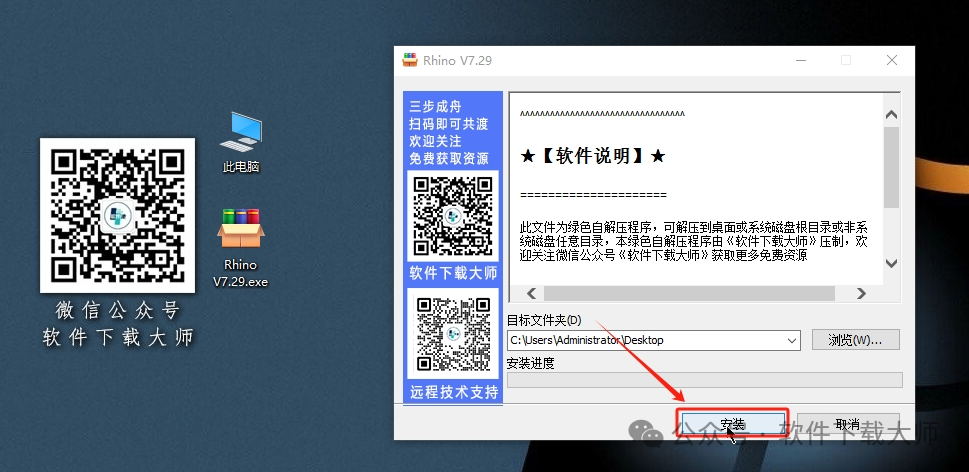The height and width of the screenshot is (472, 969).
Task: Click the 浏览(W)... button
Action: click(855, 340)
